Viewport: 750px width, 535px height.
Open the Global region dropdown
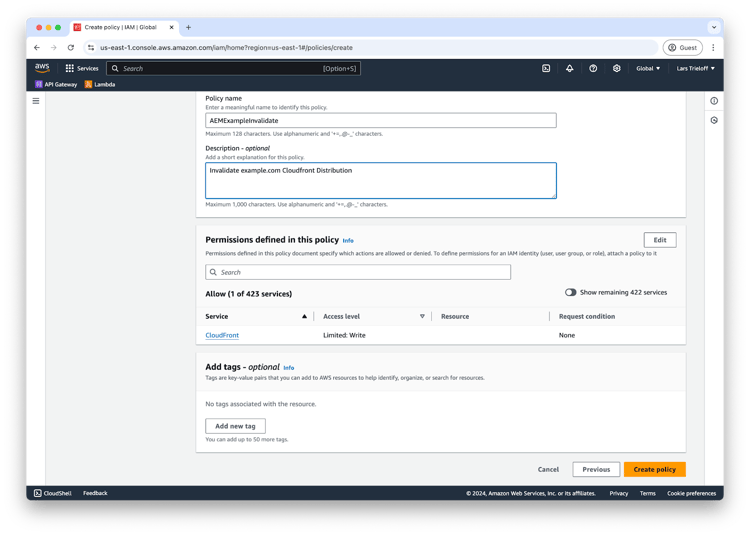[x=648, y=68]
